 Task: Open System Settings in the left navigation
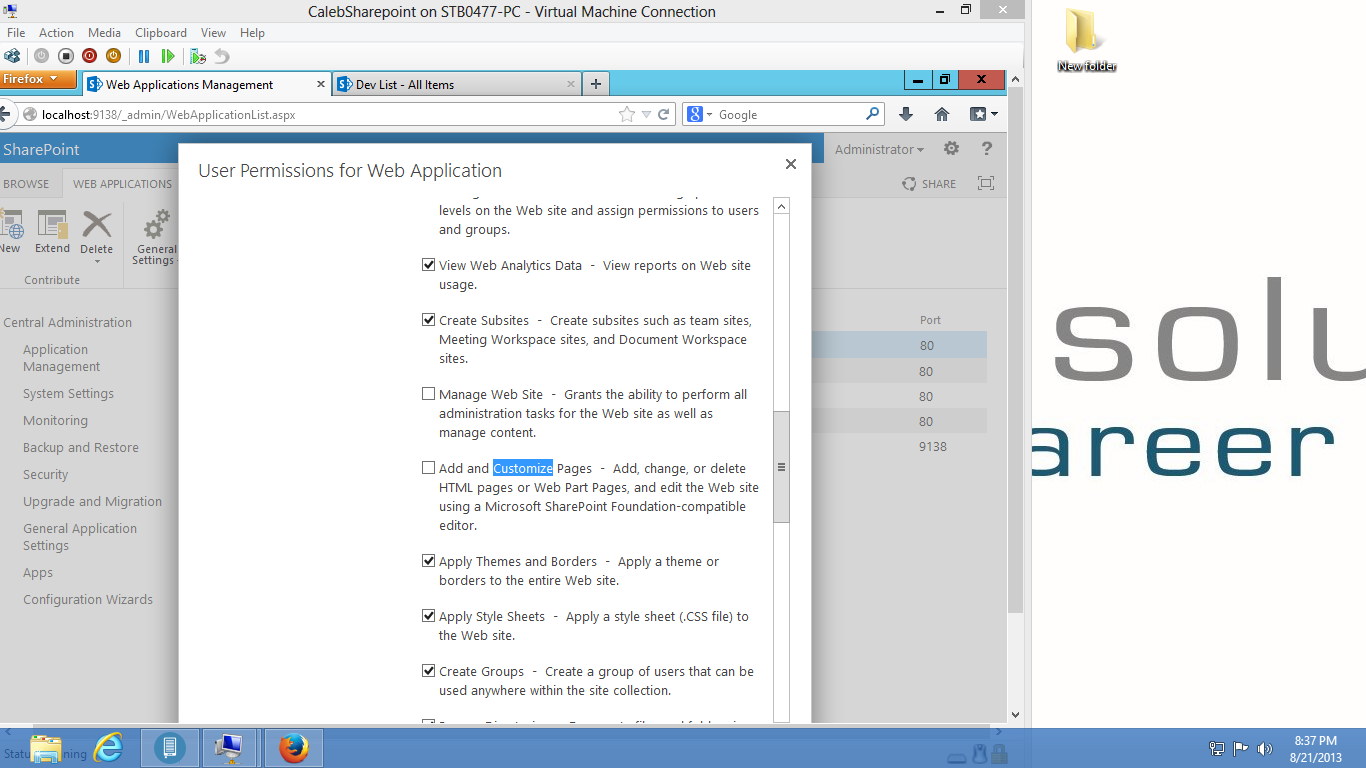coord(68,394)
